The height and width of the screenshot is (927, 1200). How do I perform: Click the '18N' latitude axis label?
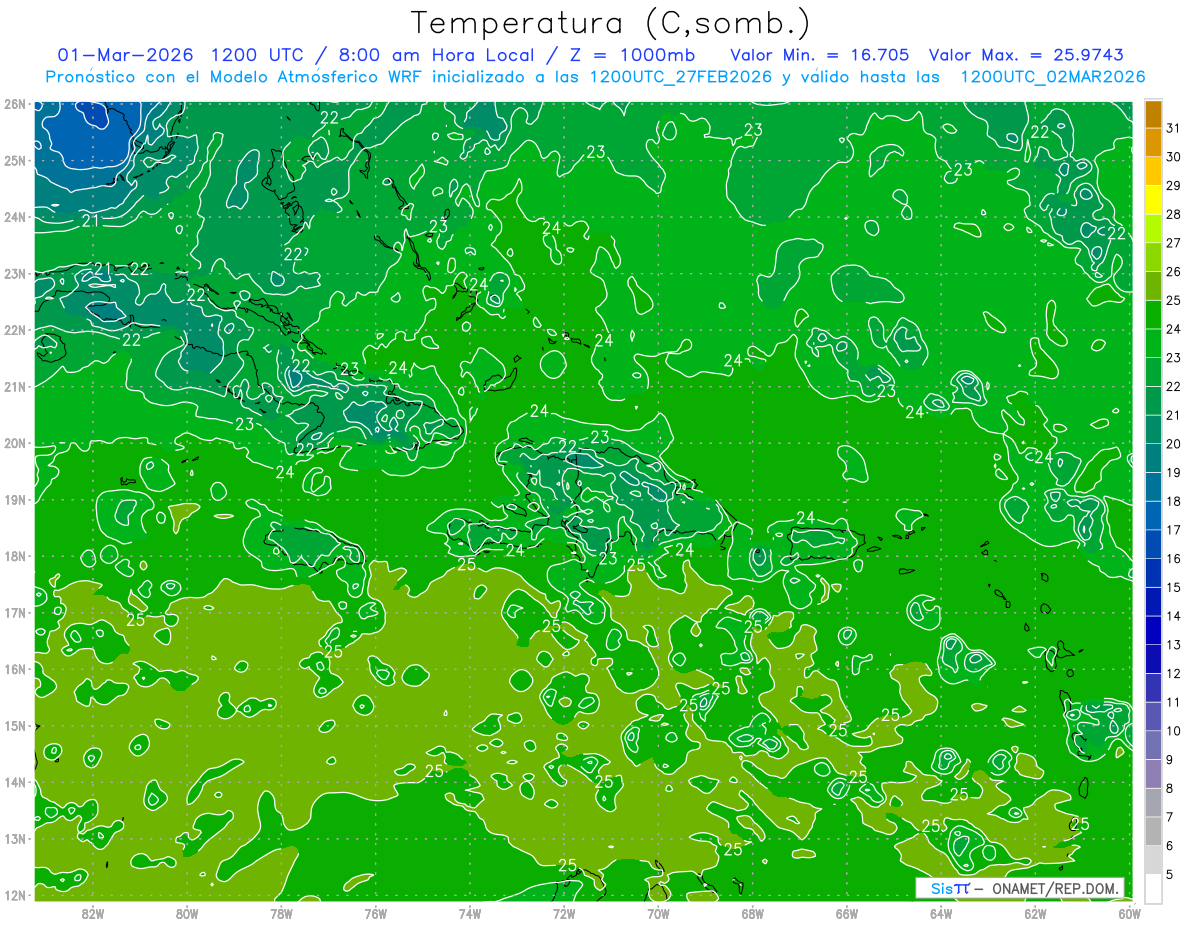(x=14, y=556)
